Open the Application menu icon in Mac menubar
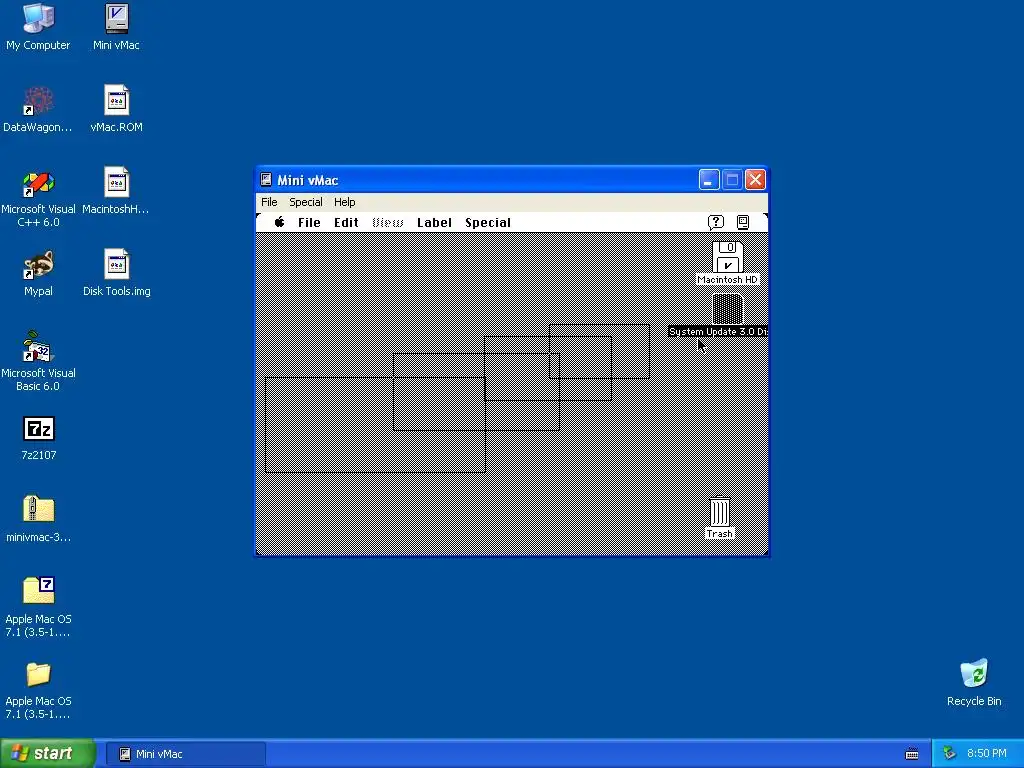 [x=743, y=222]
